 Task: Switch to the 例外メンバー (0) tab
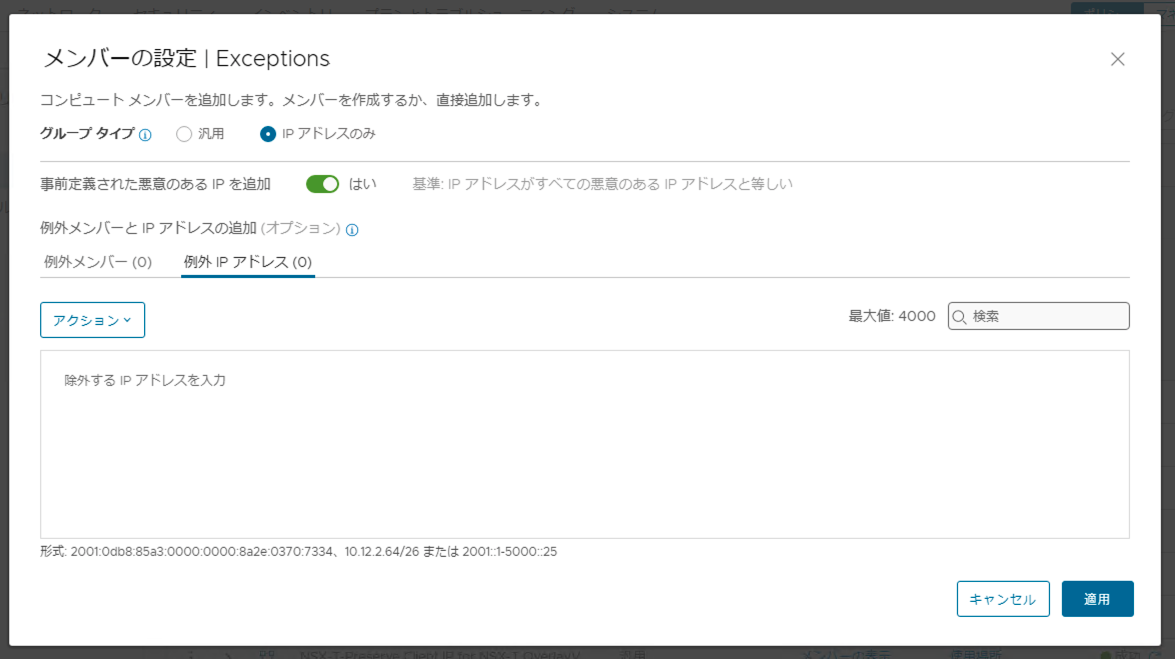coord(98,262)
